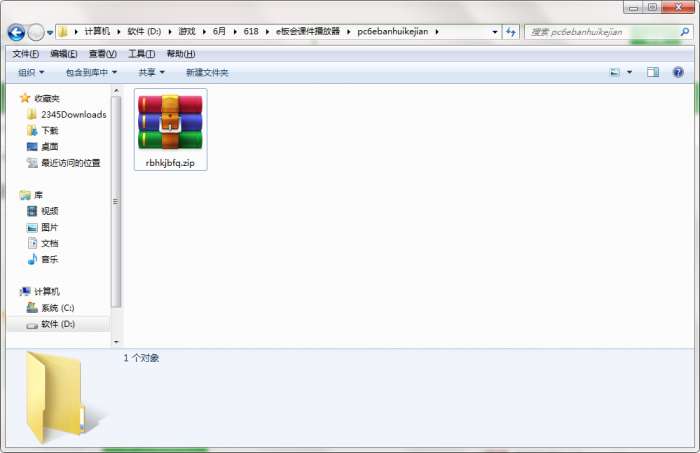Select the rbhkjbfq.zip archive icon
This screenshot has width=700, height=453.
[x=170, y=122]
